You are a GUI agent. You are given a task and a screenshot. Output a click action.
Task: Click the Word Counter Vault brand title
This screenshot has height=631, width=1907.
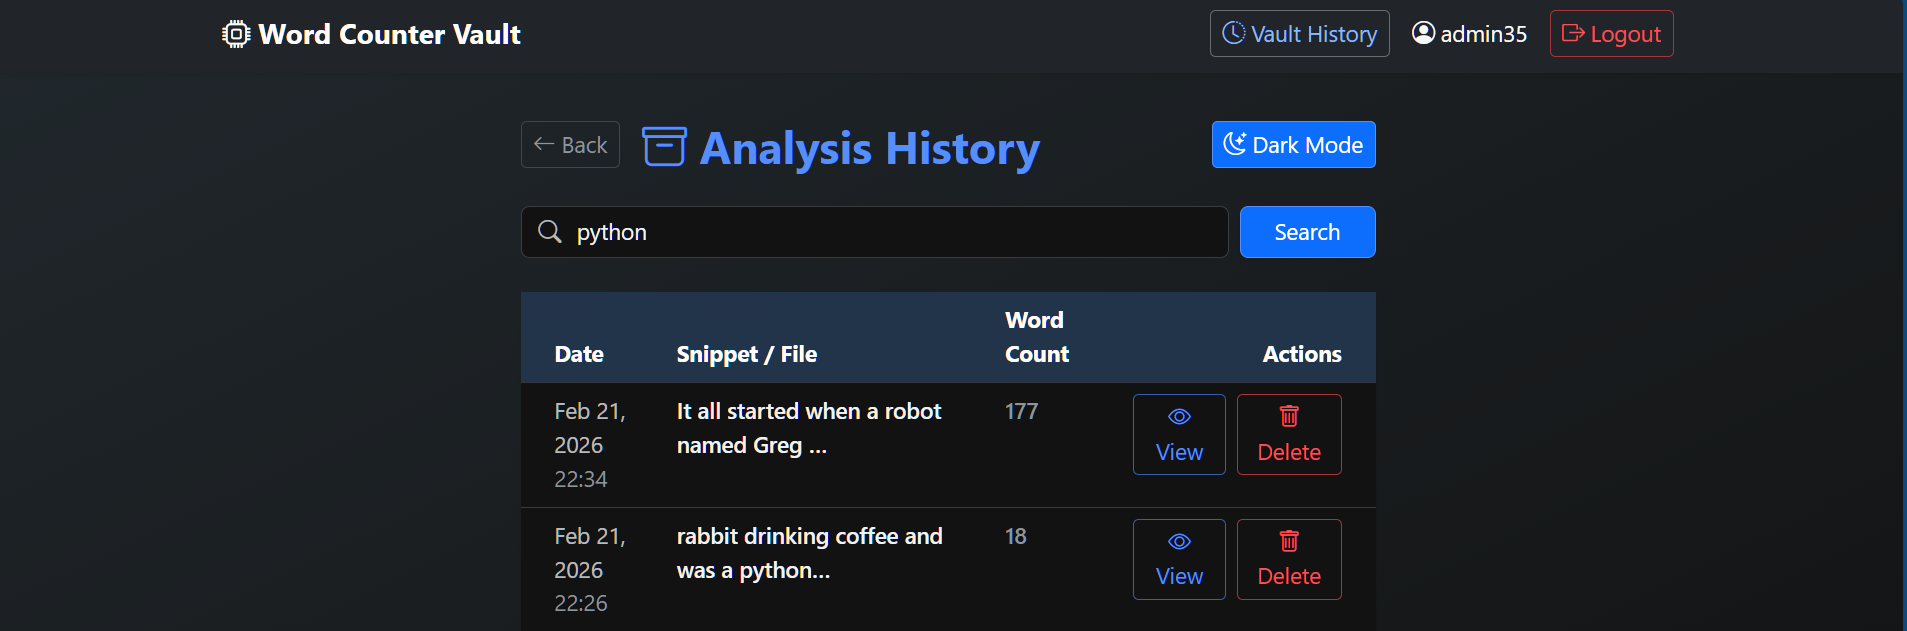coord(389,34)
